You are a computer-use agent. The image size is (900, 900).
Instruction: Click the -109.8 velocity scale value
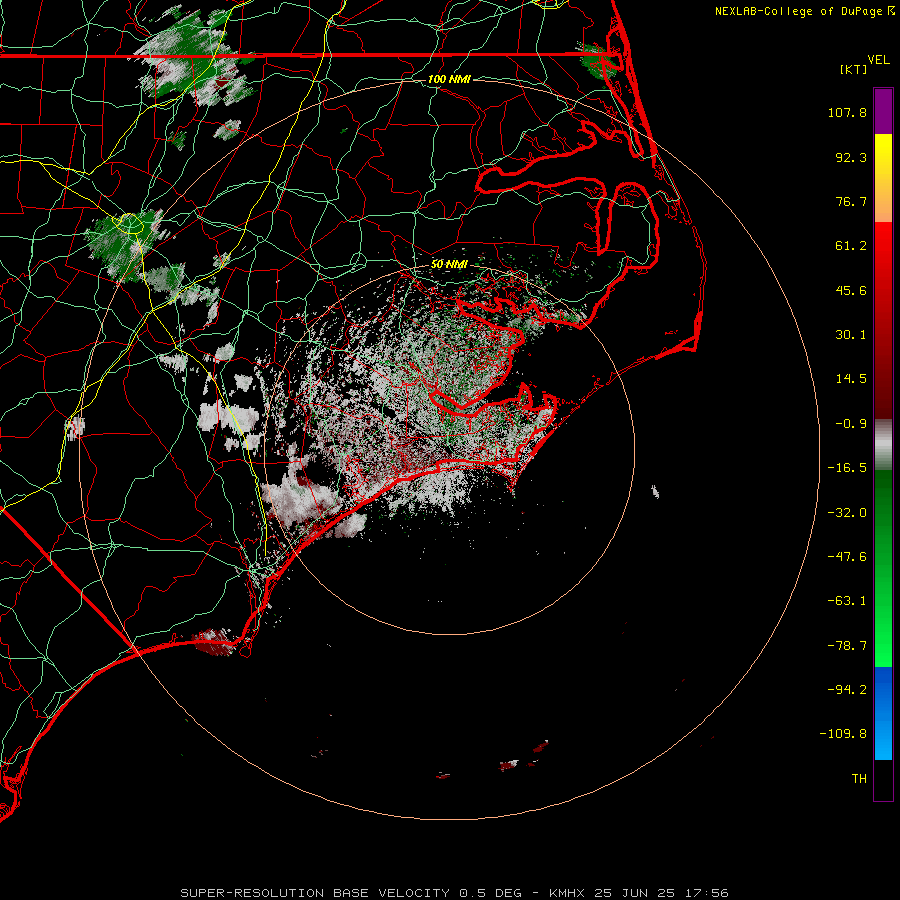(843, 734)
